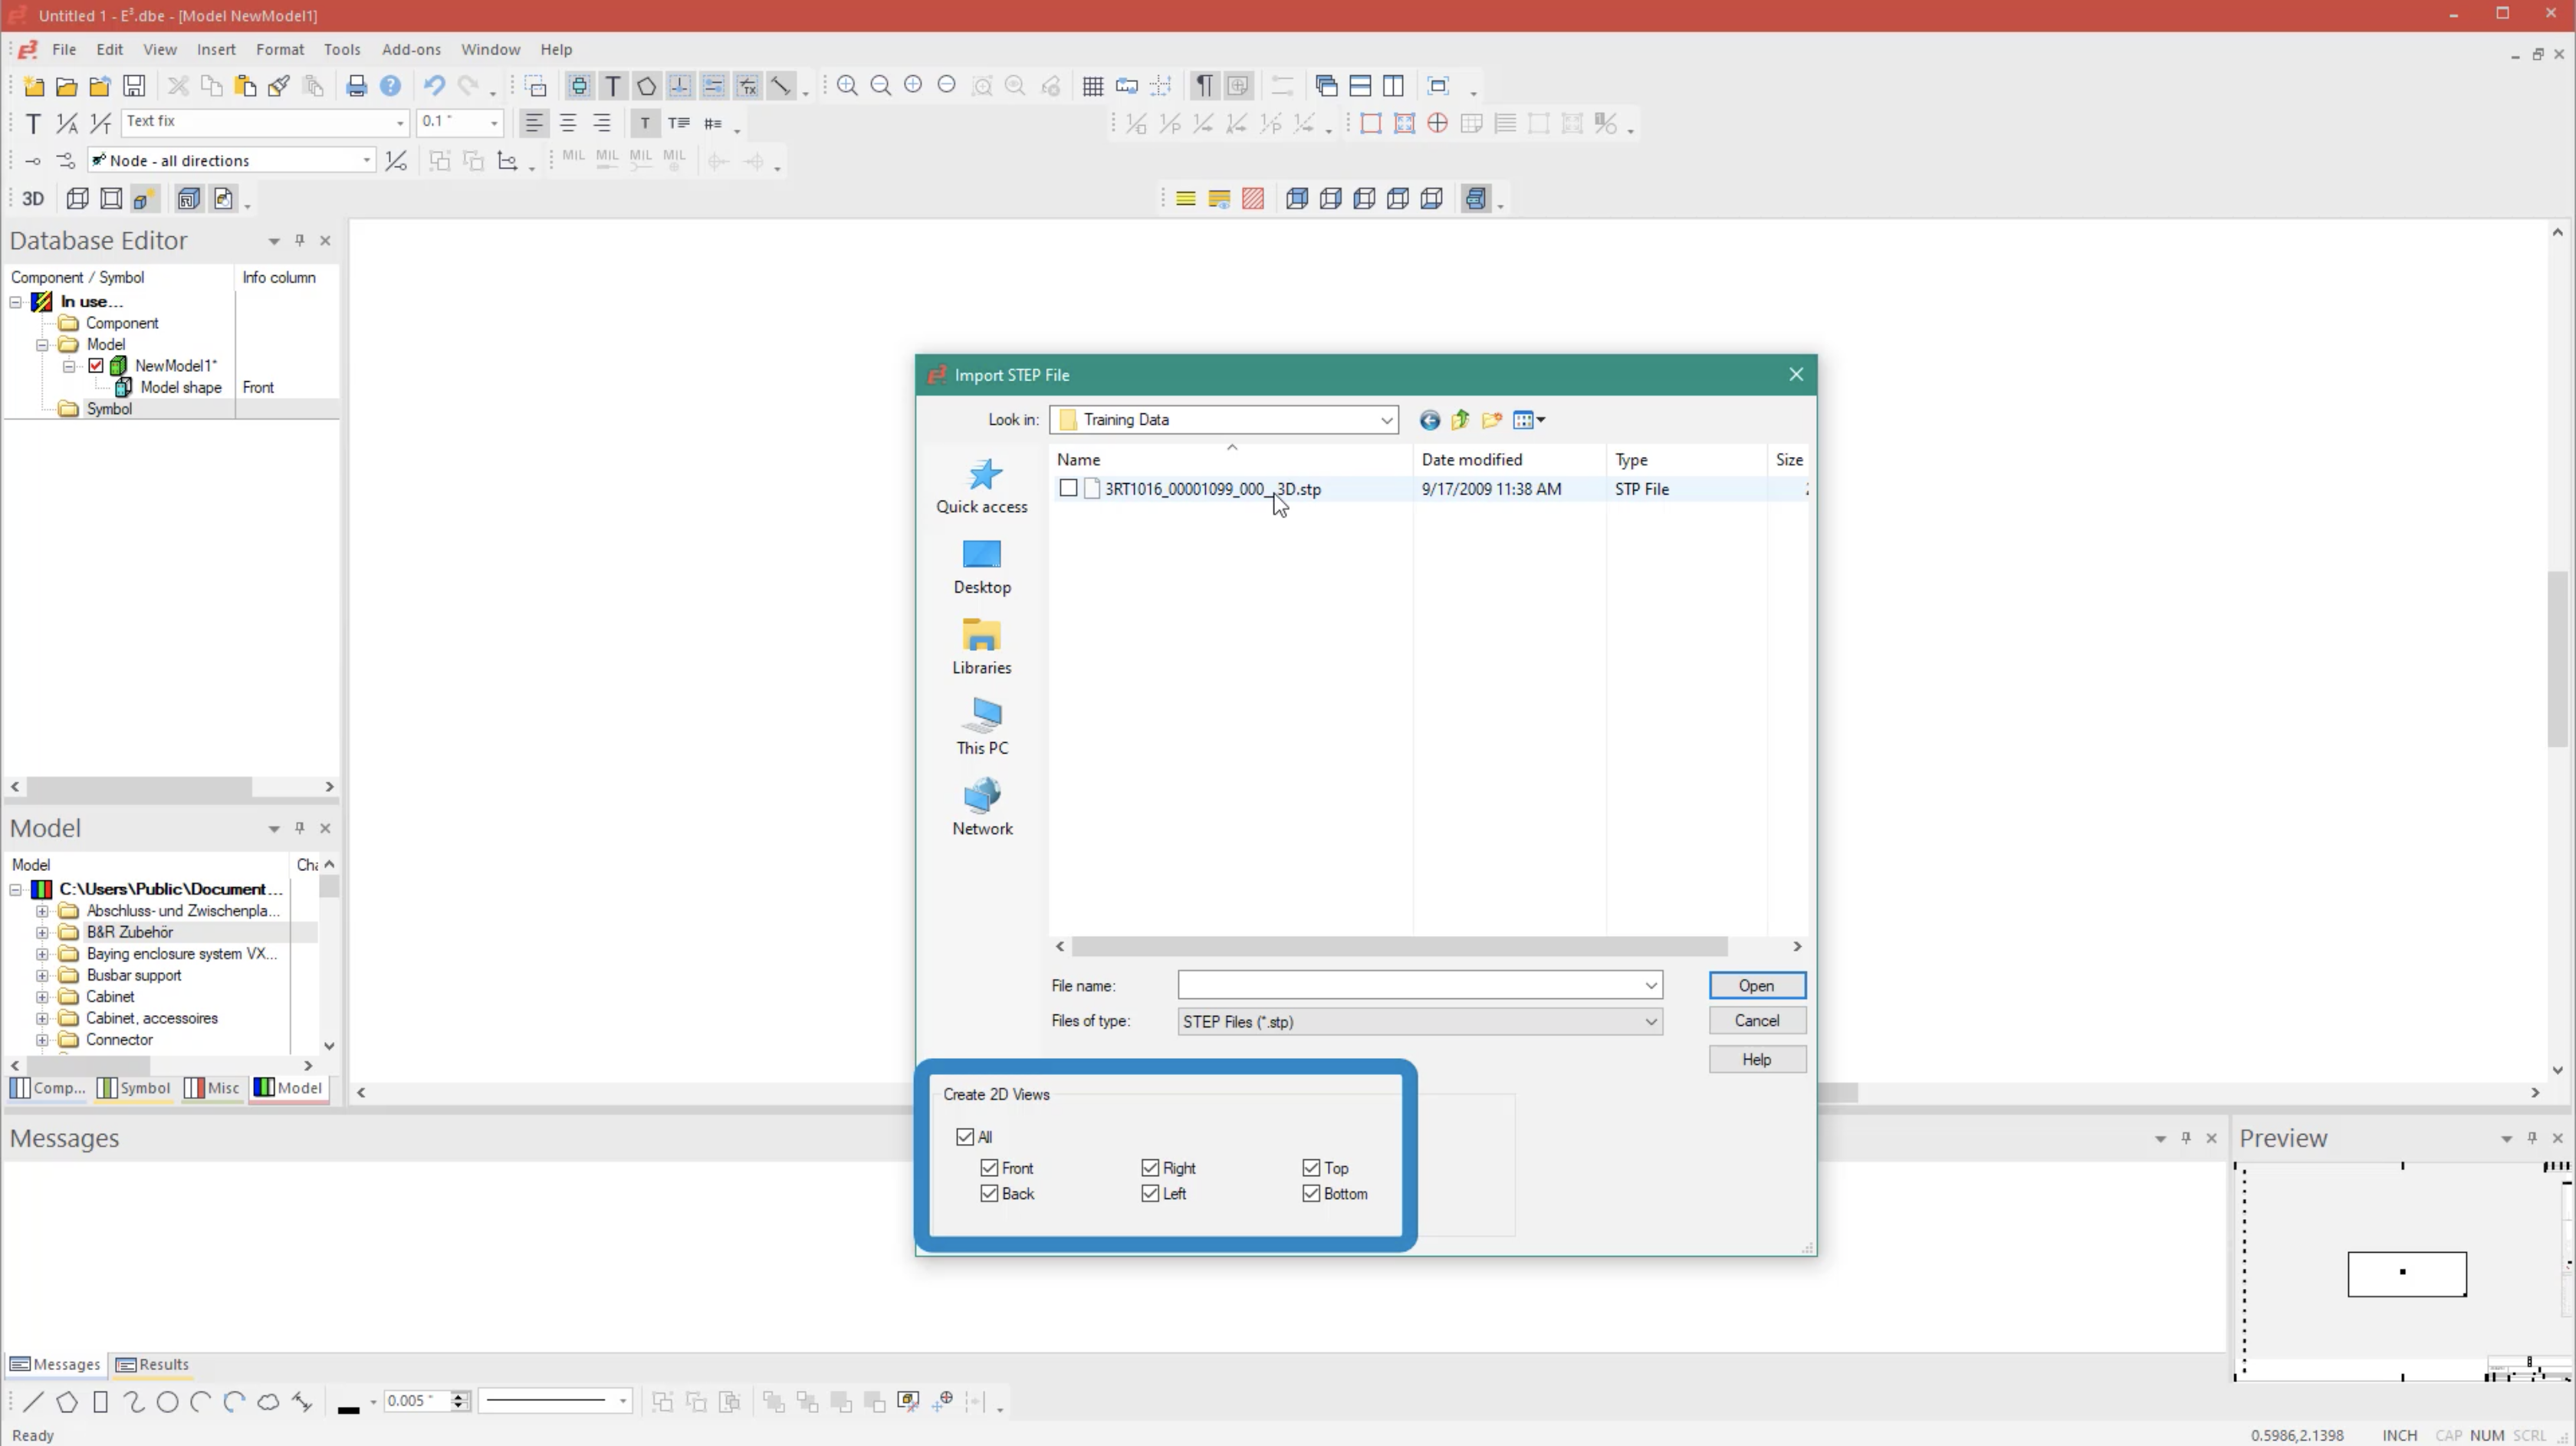Open the Add-ons menu
The width and height of the screenshot is (2576, 1446).
[411, 49]
